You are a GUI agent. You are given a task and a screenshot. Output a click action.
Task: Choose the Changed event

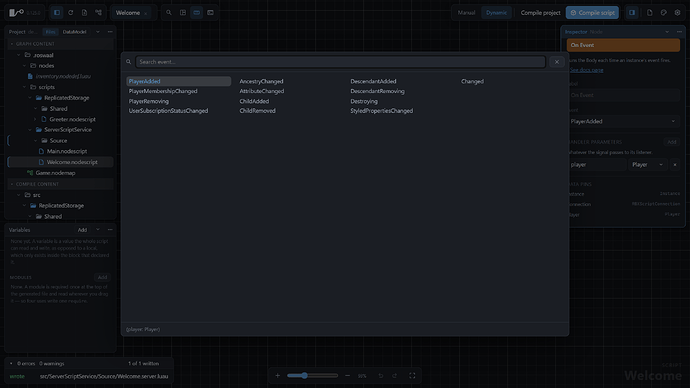472,81
